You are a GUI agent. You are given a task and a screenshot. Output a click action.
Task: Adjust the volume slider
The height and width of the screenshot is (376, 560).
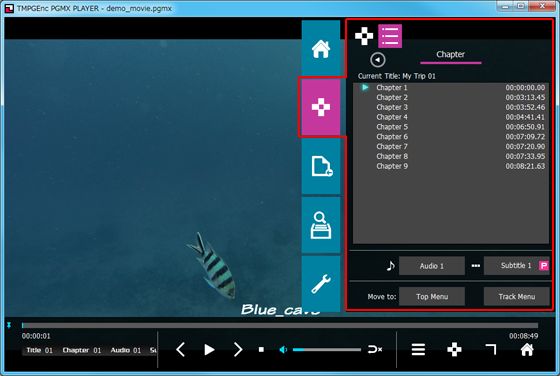pos(326,350)
